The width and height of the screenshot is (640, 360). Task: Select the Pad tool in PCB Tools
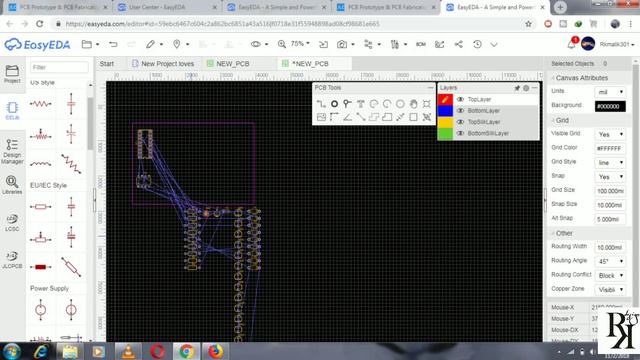[334, 104]
